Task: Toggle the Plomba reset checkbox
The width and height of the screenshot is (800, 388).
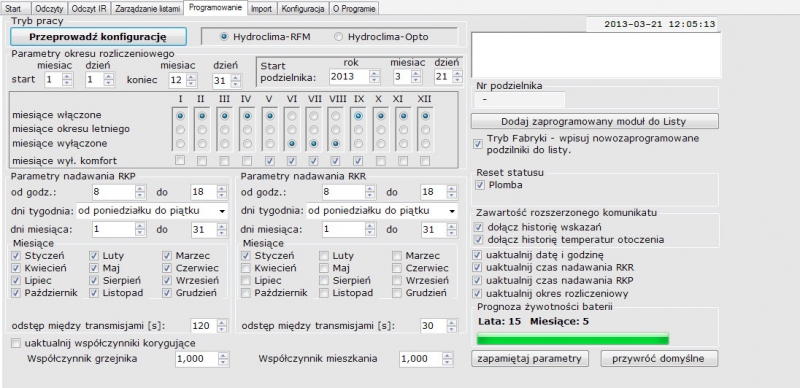Action: point(480,185)
